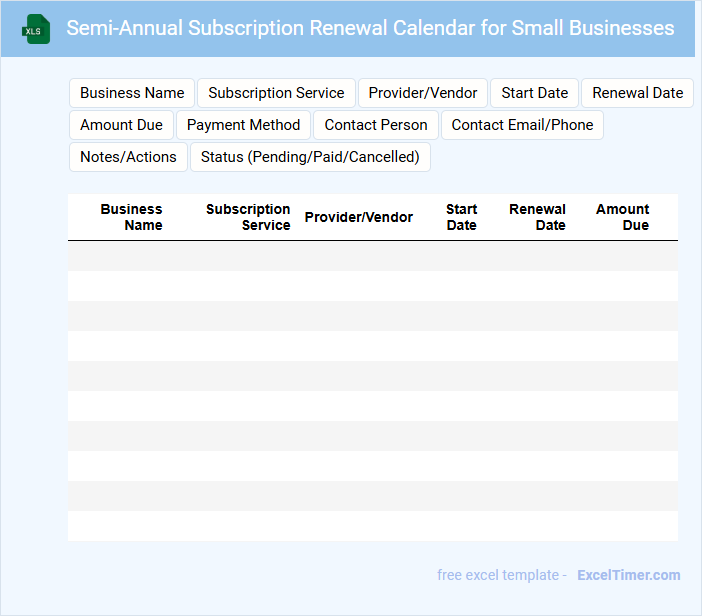702x616 pixels.
Task: Click the Subscription Service column header
Action: pos(248,217)
